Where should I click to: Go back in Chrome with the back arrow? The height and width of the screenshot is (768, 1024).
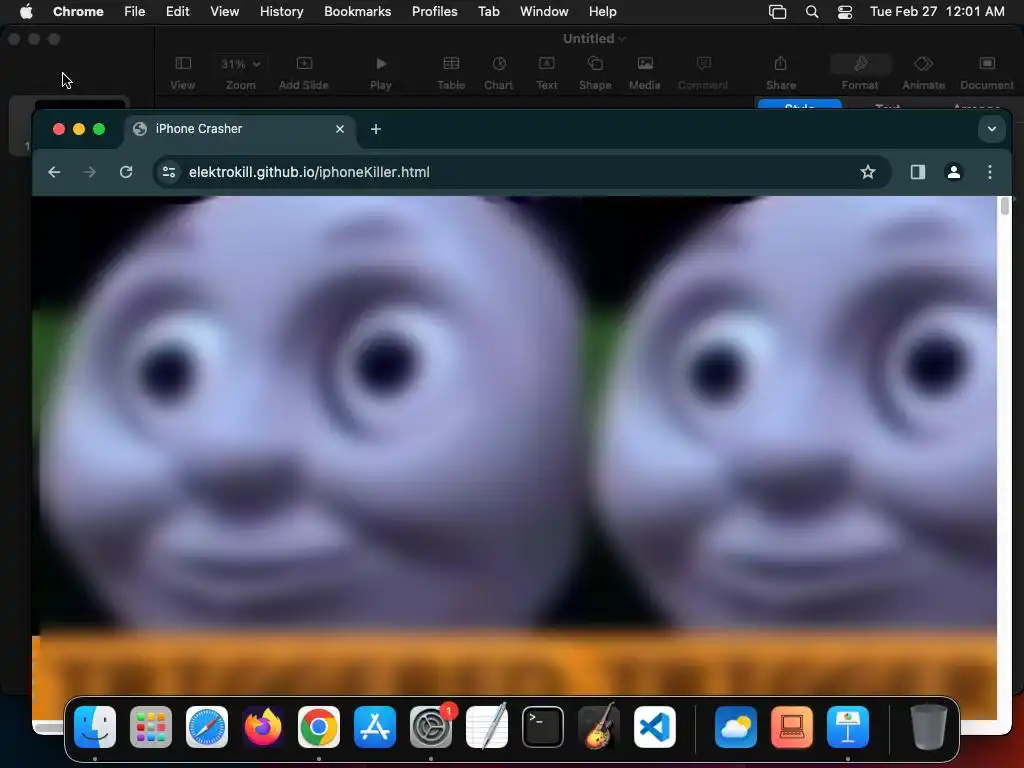pos(54,172)
